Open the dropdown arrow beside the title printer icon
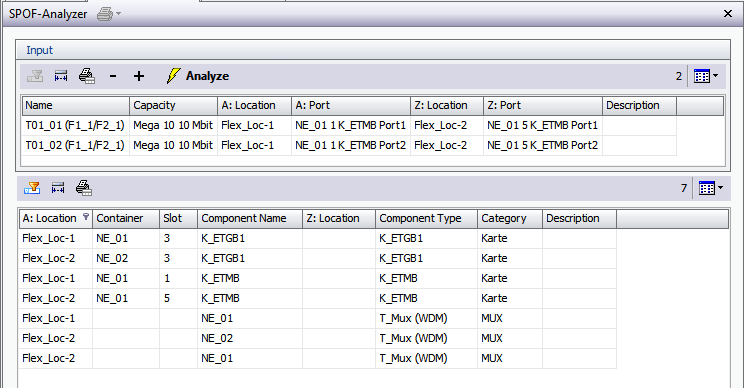 pos(119,14)
